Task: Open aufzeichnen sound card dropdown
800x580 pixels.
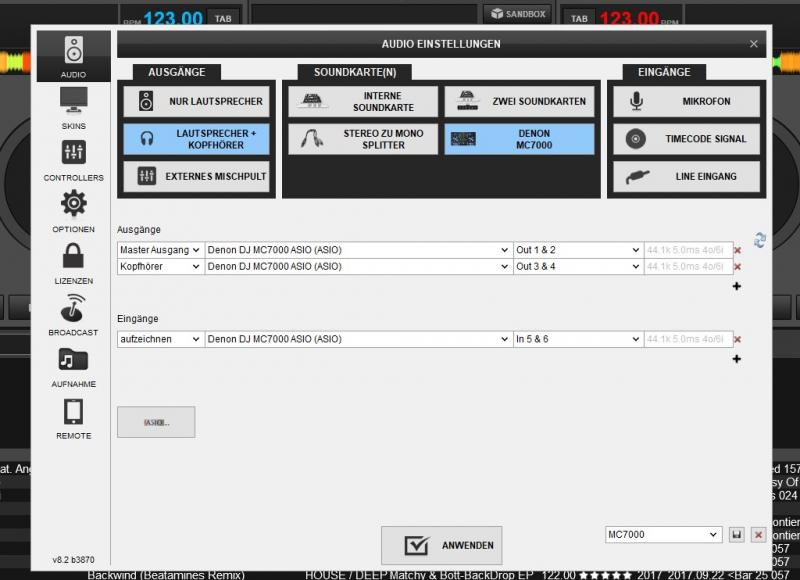Action: [x=358, y=339]
